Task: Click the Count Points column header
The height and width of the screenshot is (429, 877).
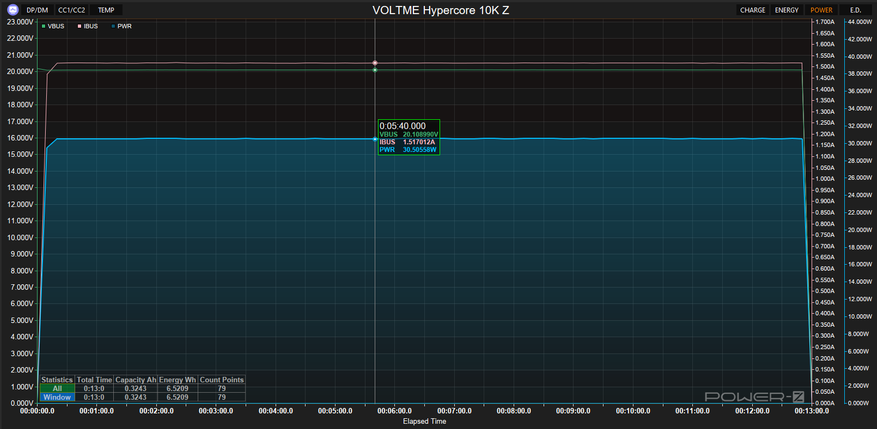Action: click(x=221, y=379)
